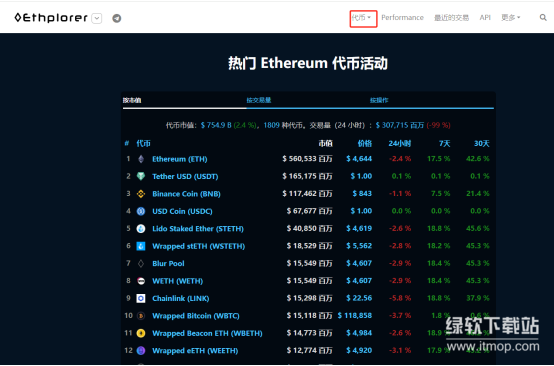Screen dimensions: 554x366
Task: Click the 价格 column header
Action: tap(365, 143)
